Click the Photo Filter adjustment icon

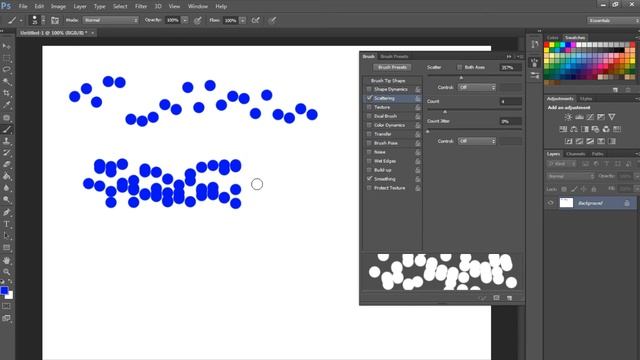(596, 129)
